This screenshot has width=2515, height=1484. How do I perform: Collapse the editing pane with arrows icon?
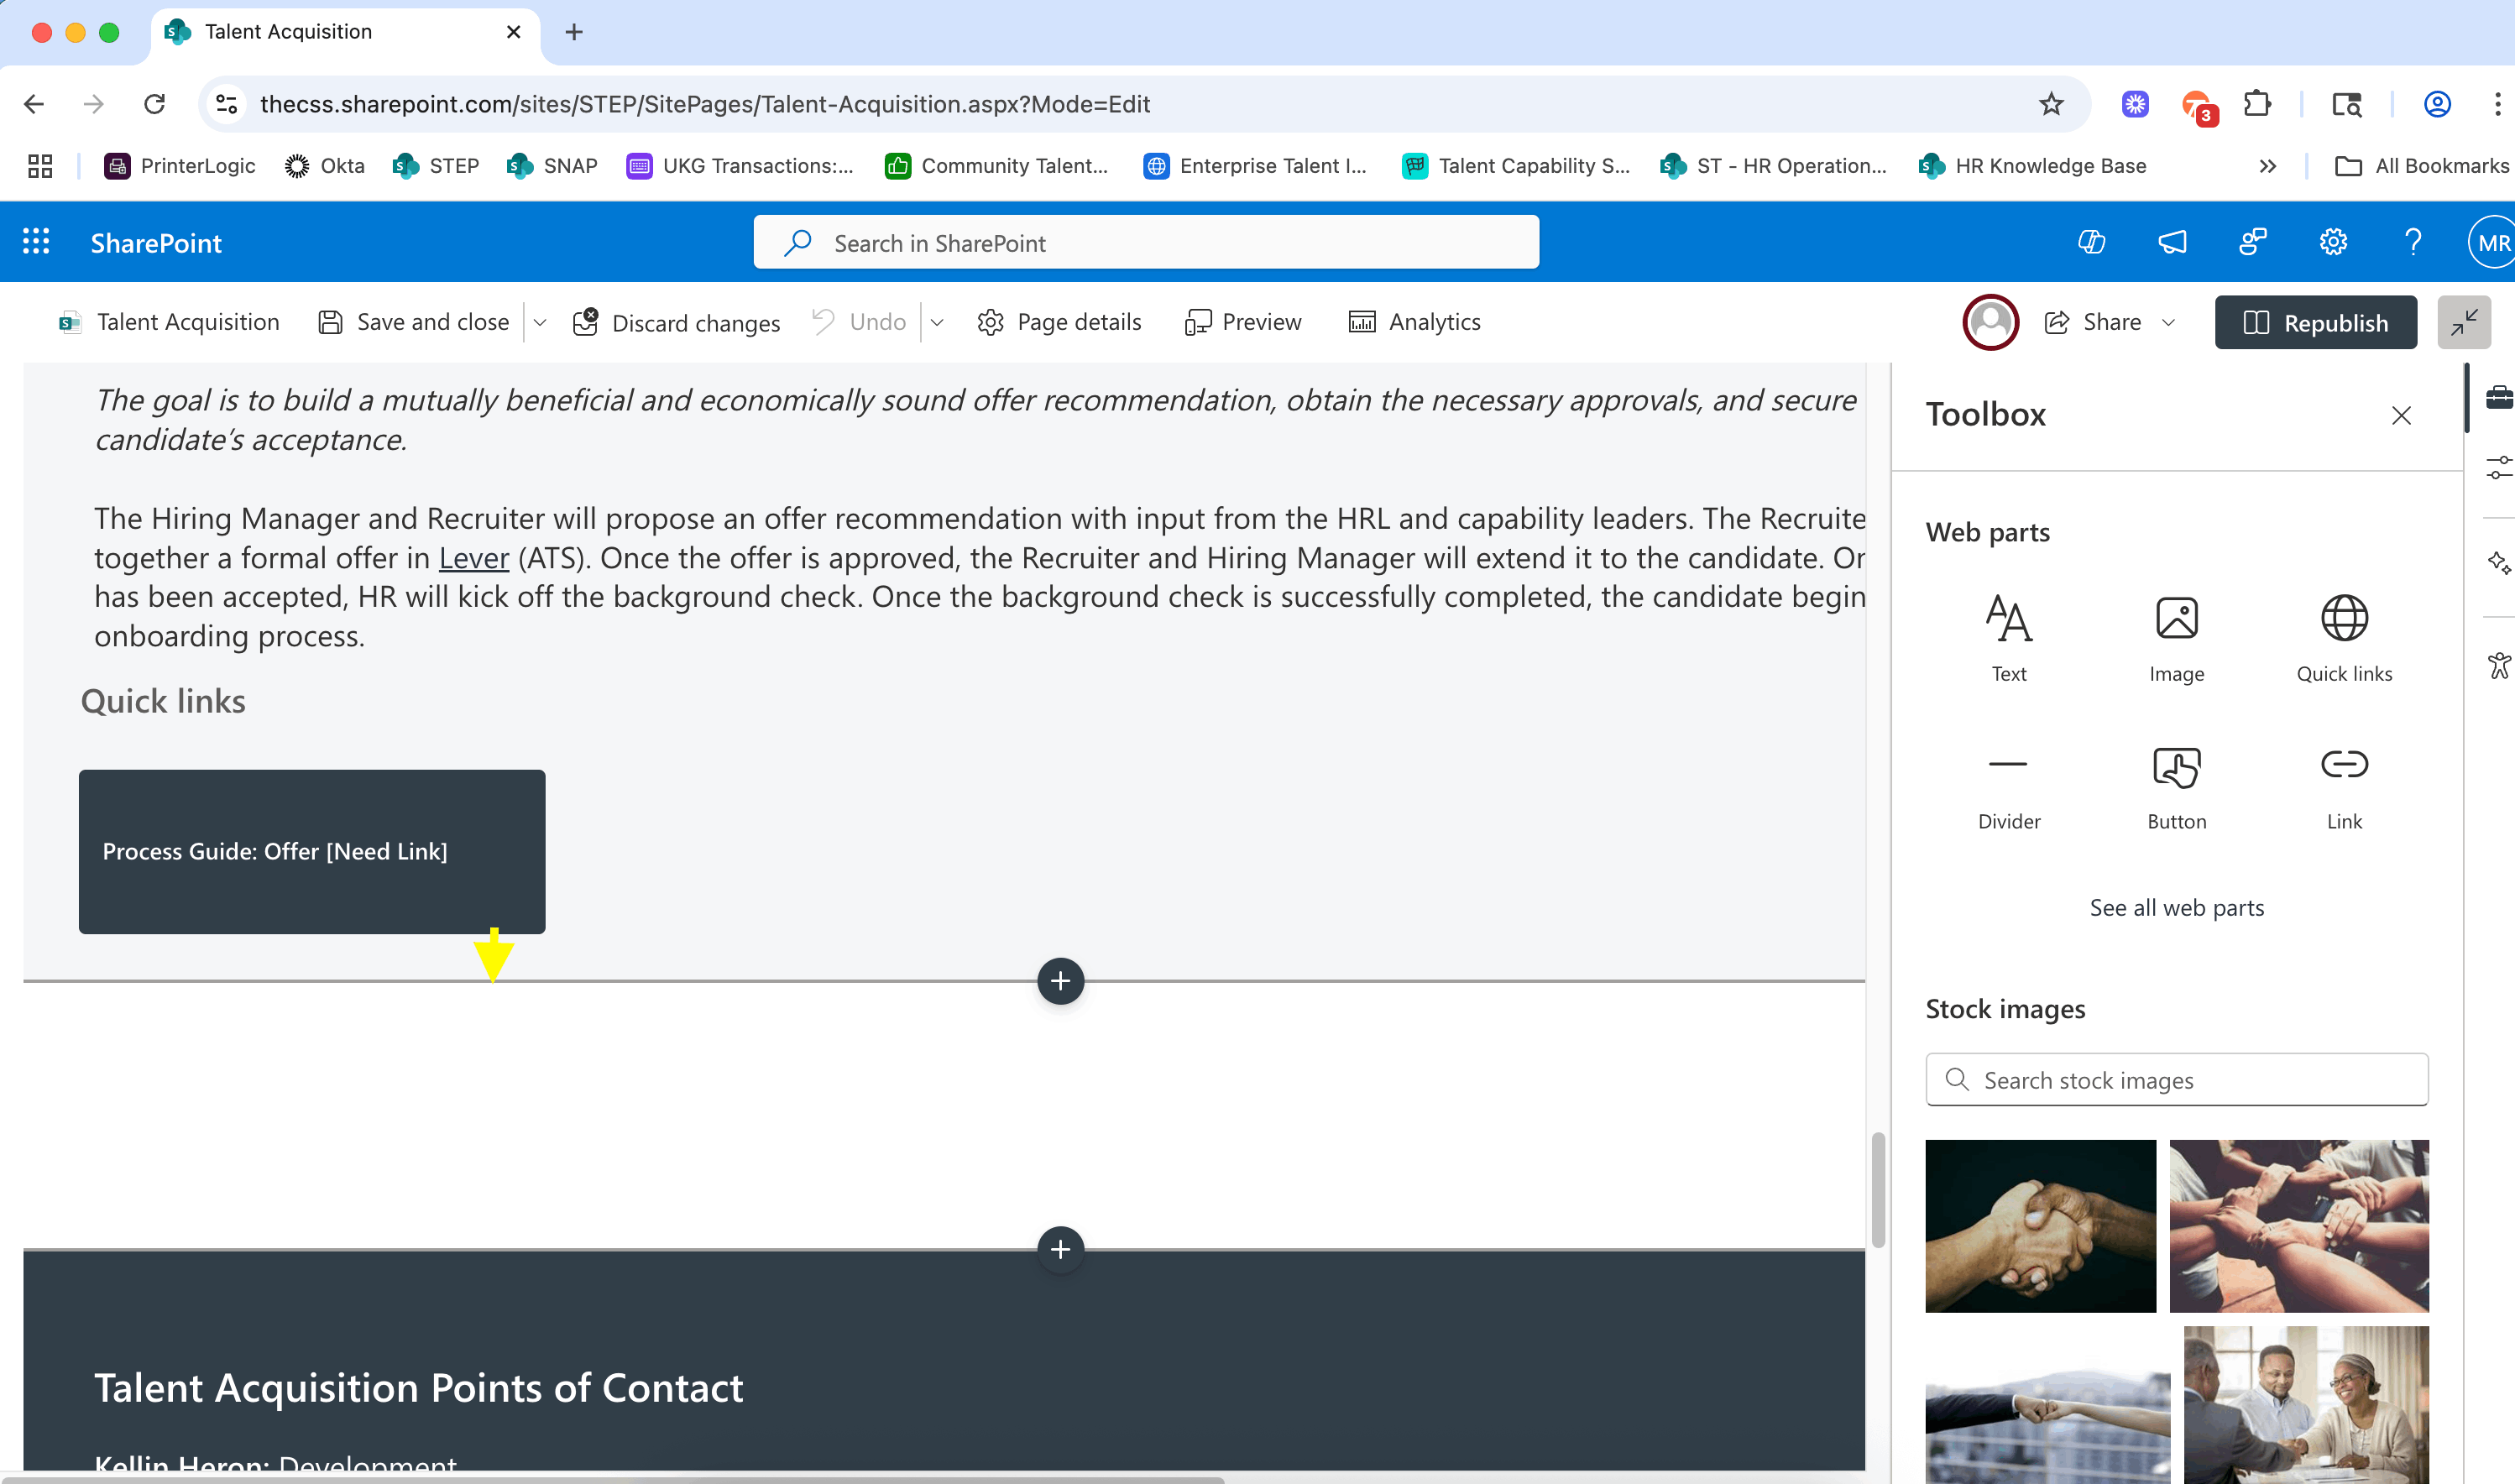pos(2463,322)
